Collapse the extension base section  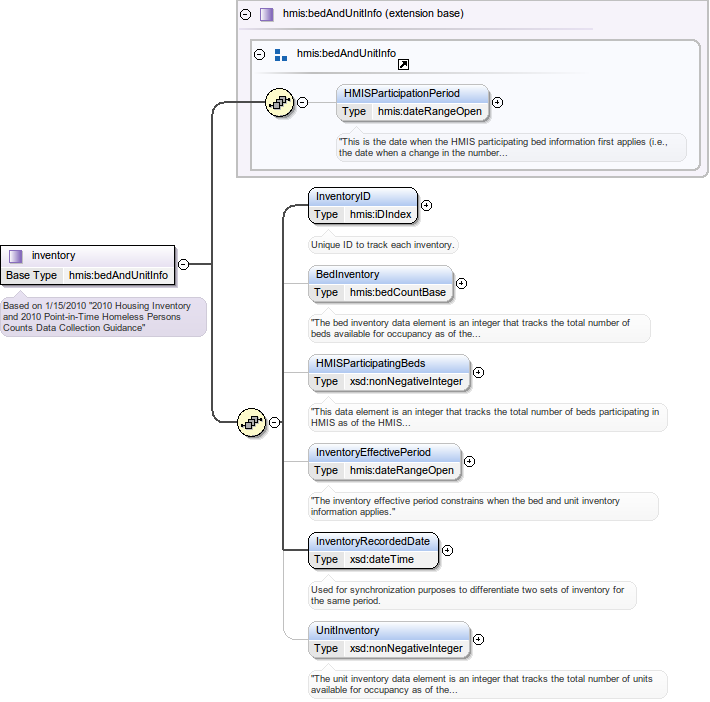tap(246, 15)
